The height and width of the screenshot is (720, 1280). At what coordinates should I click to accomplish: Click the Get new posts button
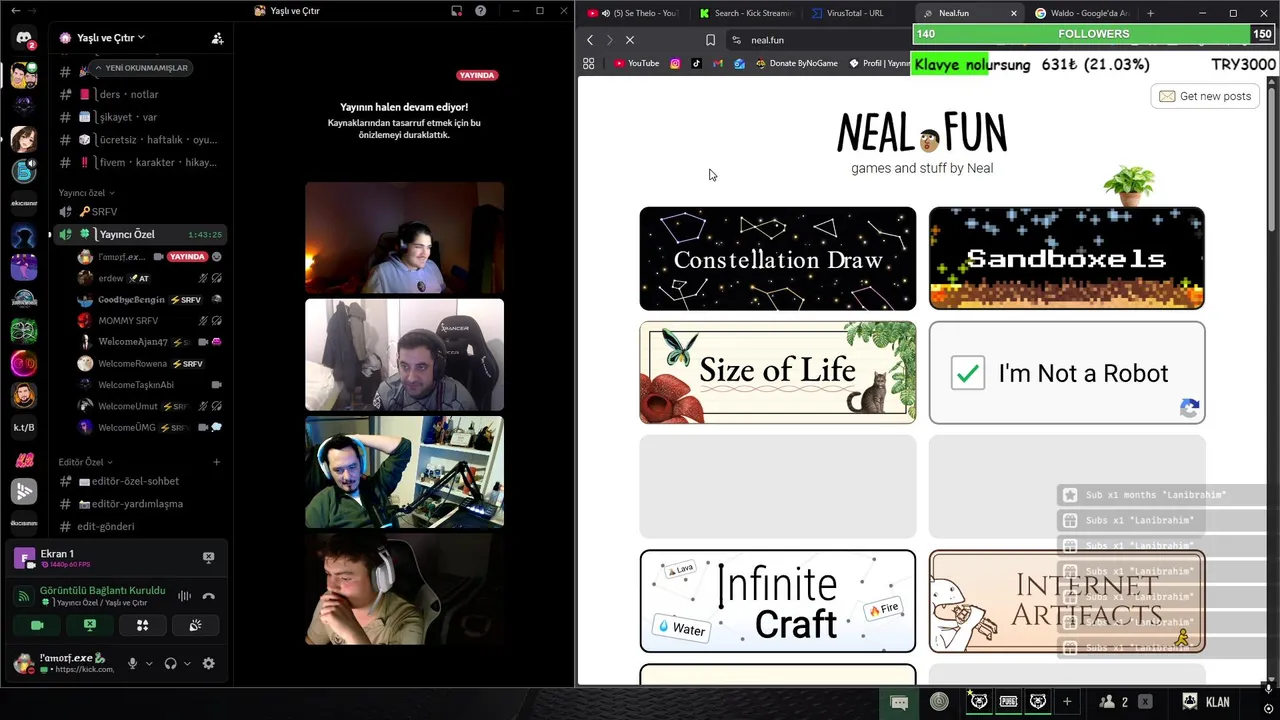(x=1205, y=96)
